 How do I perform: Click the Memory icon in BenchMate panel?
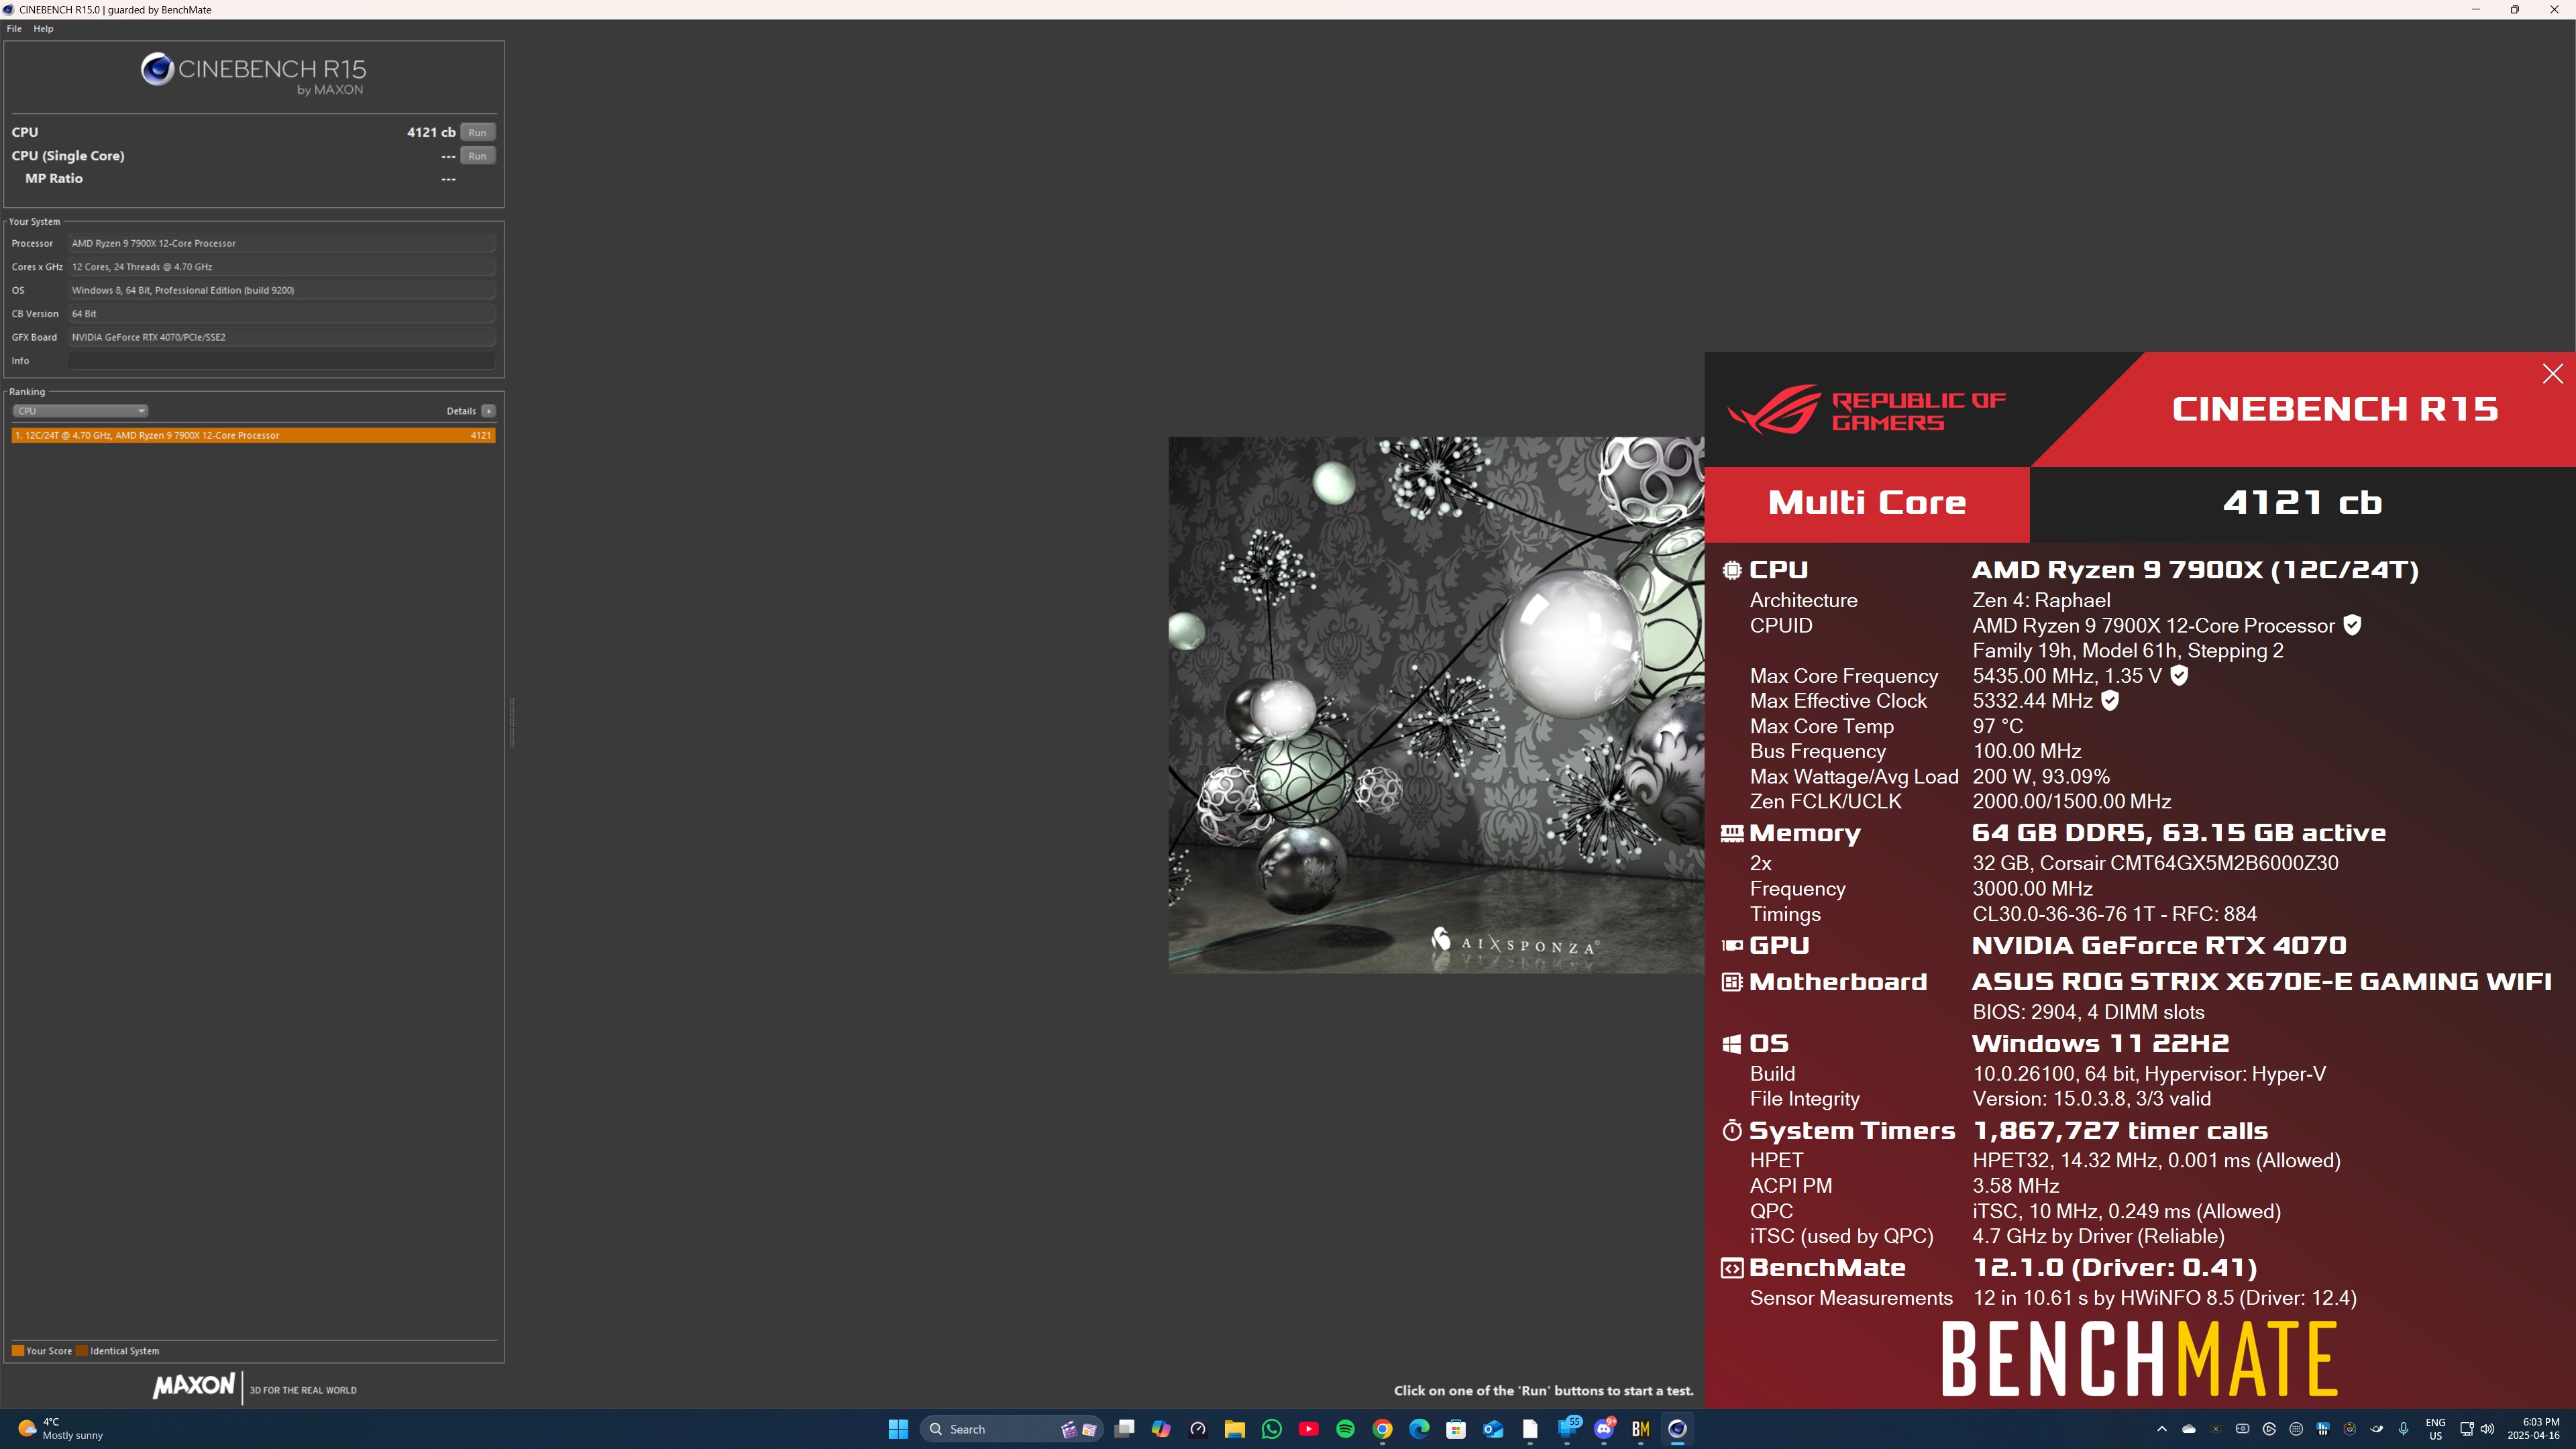1732,833
